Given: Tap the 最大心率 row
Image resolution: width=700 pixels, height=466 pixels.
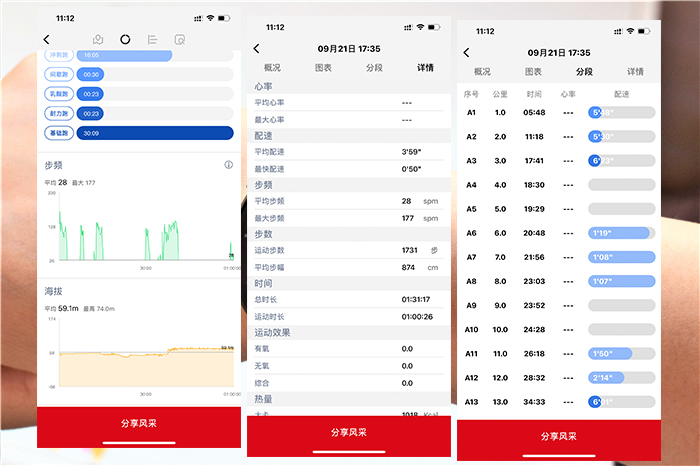Looking at the screenshot, I should pos(349,120).
